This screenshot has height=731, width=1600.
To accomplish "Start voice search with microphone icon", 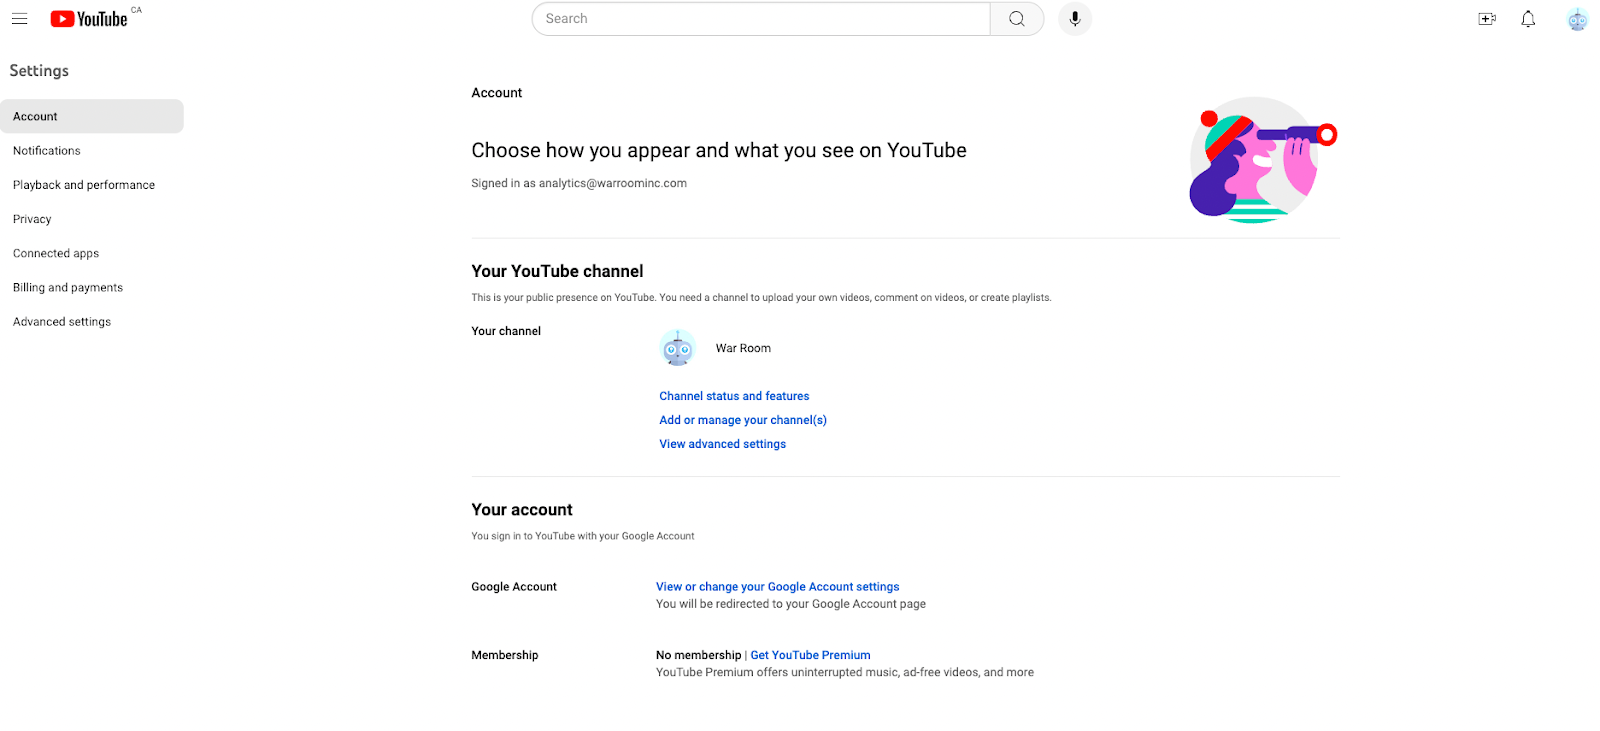I will click(x=1075, y=19).
